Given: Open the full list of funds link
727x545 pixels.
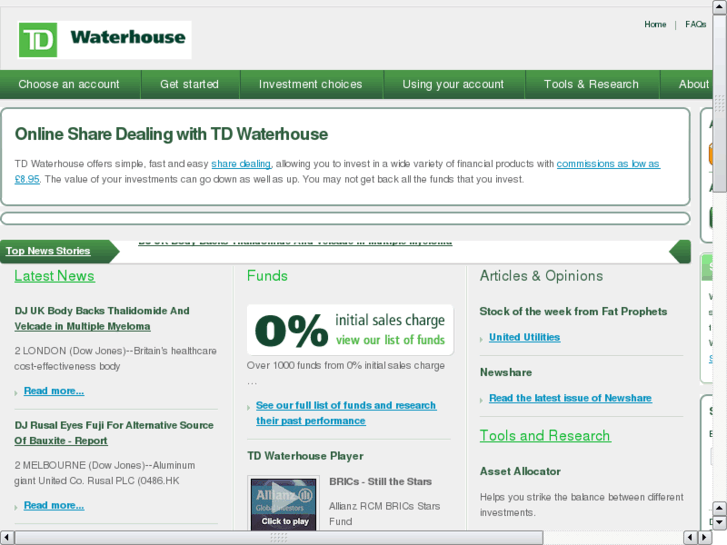Looking at the screenshot, I should click(346, 413).
